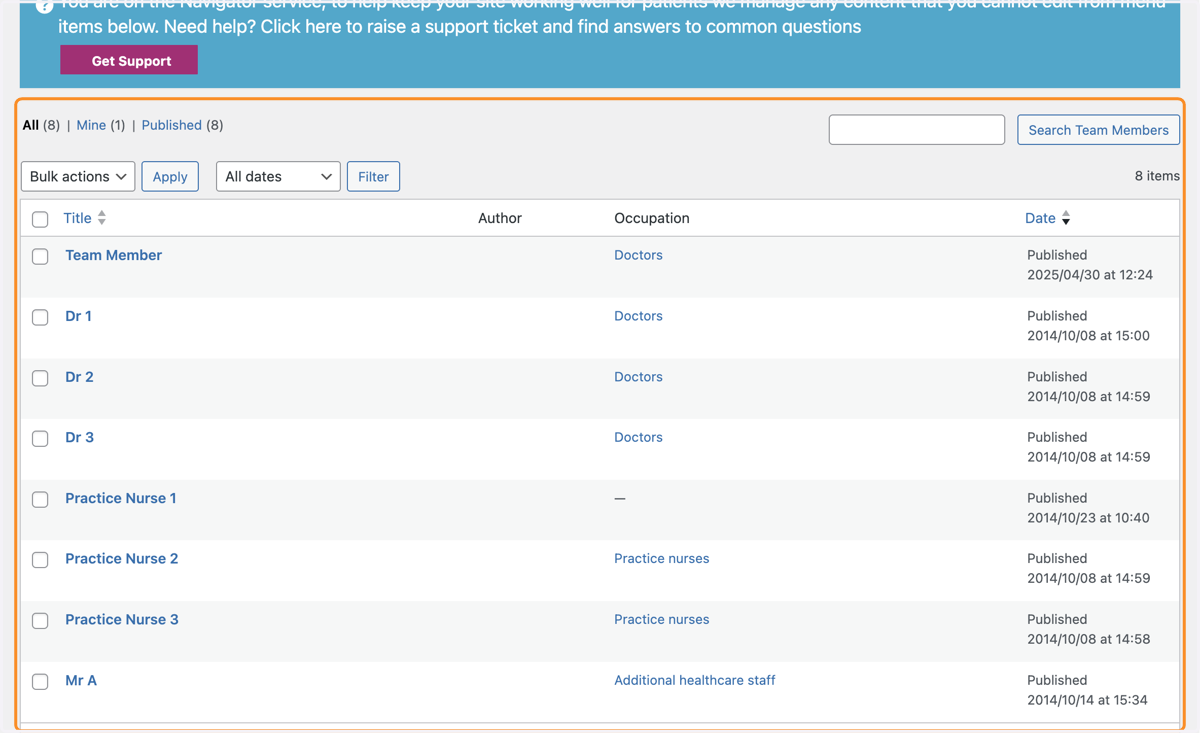This screenshot has height=733, width=1200.
Task: Select the Dr 1 row checkbox
Action: coord(40,317)
